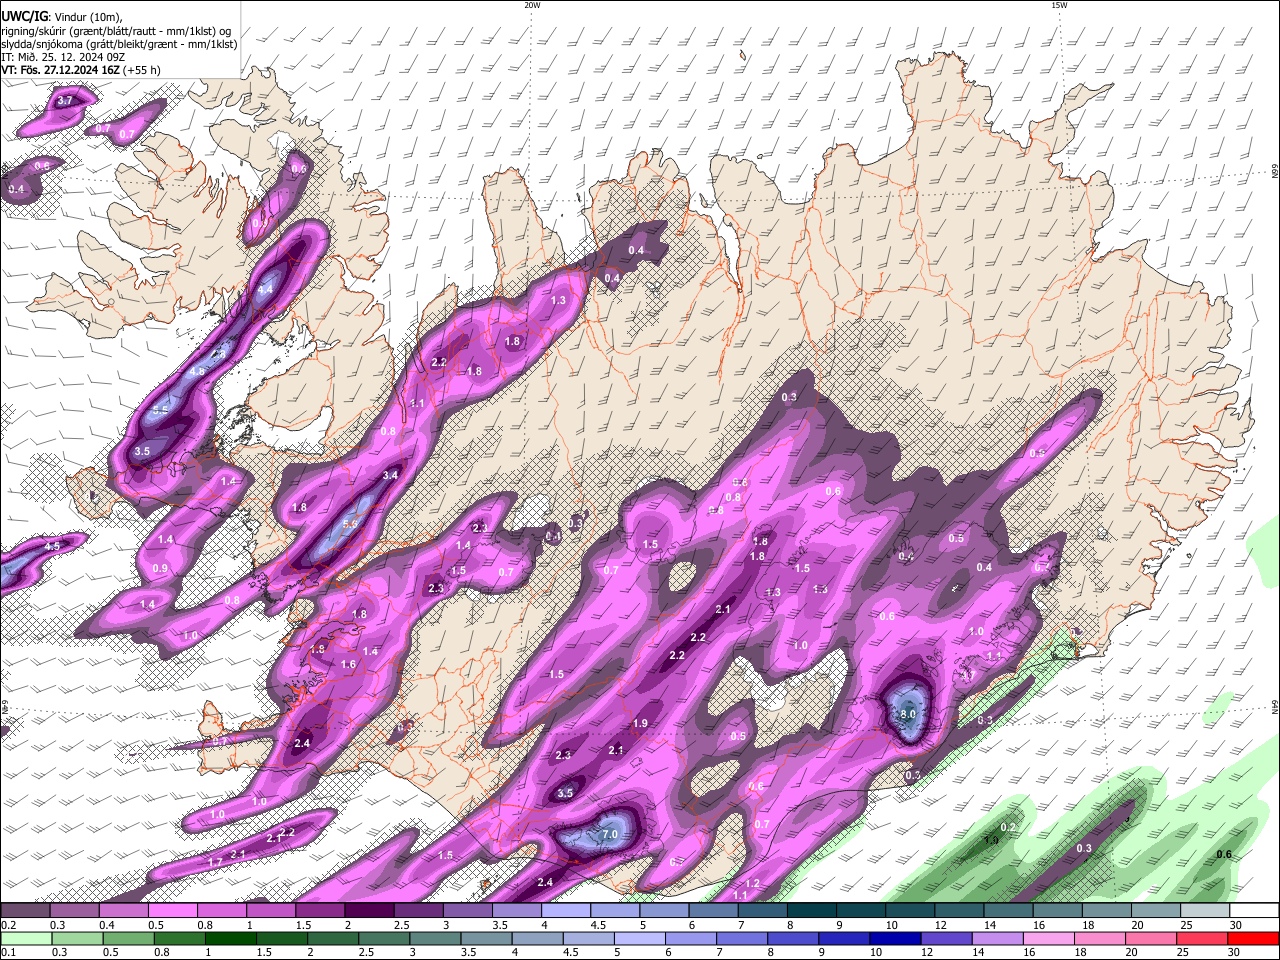
Task: Click the "30" label on the green-red rain scale
Action: point(1236,953)
